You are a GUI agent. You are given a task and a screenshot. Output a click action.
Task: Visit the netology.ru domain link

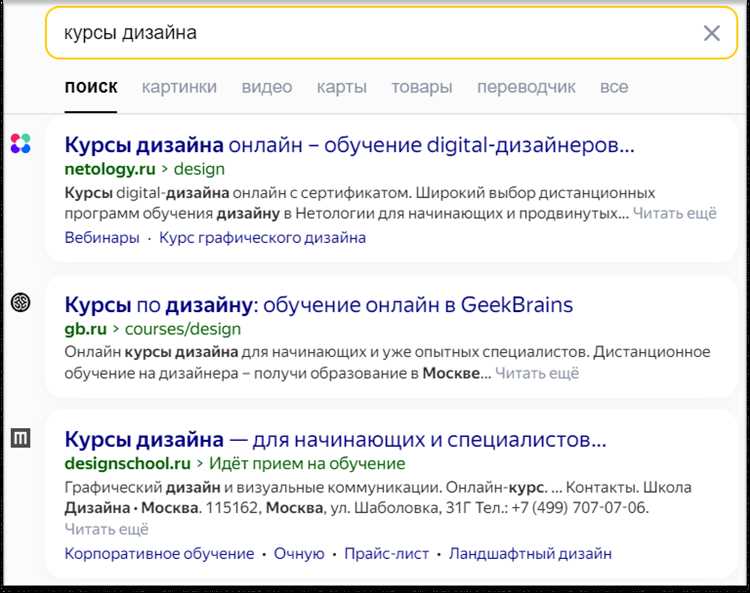click(x=110, y=169)
